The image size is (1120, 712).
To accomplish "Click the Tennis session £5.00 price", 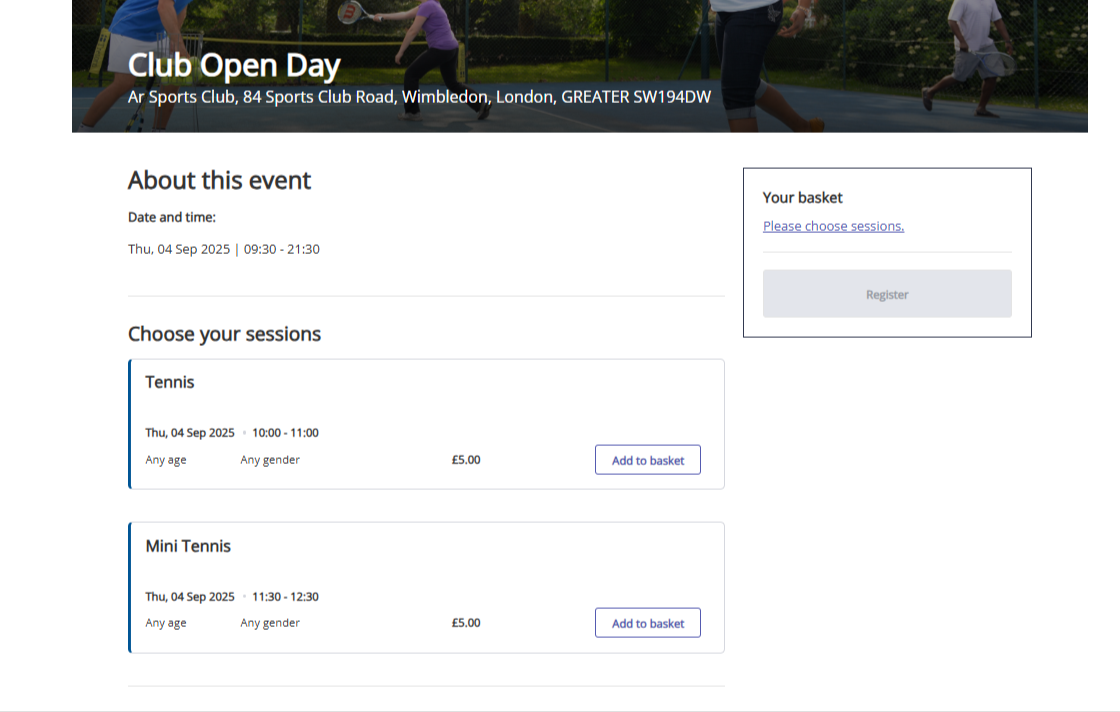I will coord(466,460).
